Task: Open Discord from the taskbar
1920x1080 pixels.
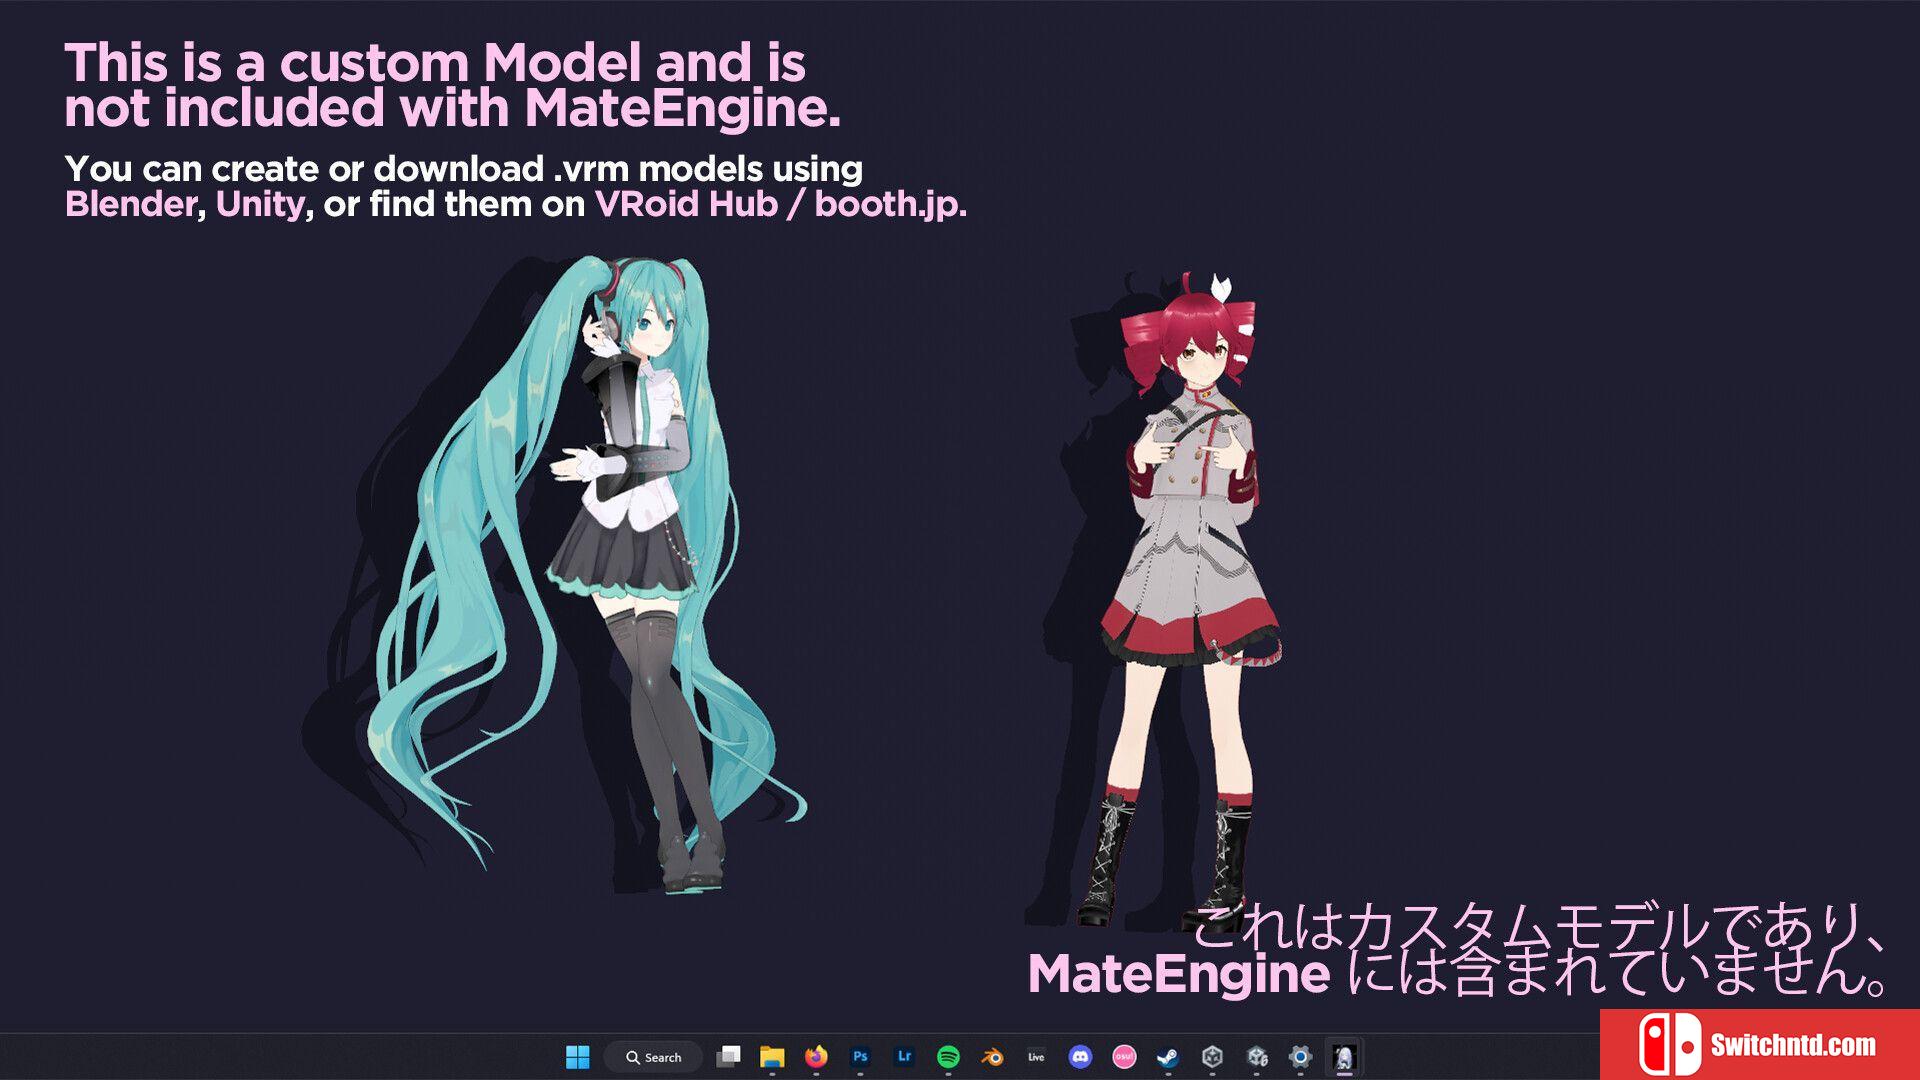Action: coord(1080,1057)
